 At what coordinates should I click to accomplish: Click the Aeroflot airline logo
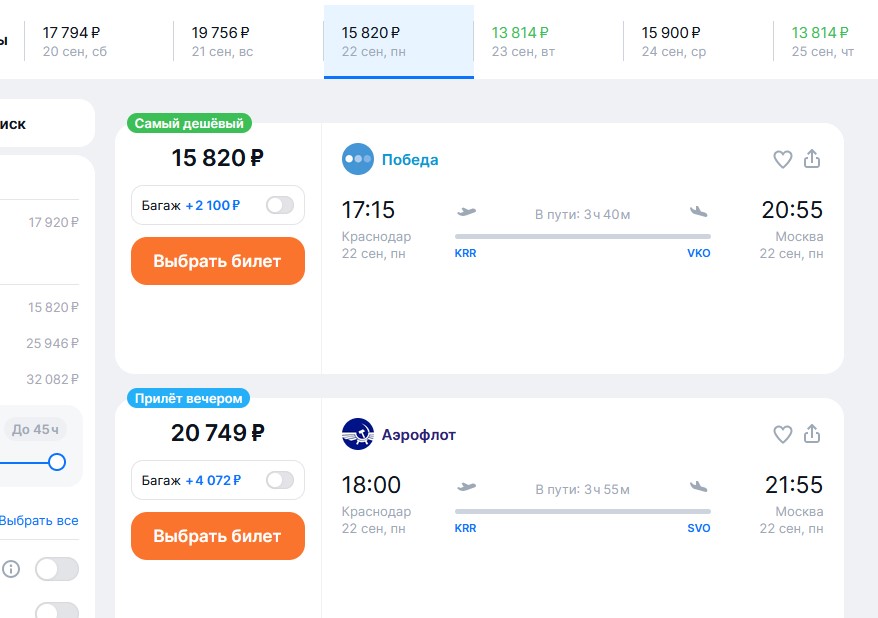point(358,434)
